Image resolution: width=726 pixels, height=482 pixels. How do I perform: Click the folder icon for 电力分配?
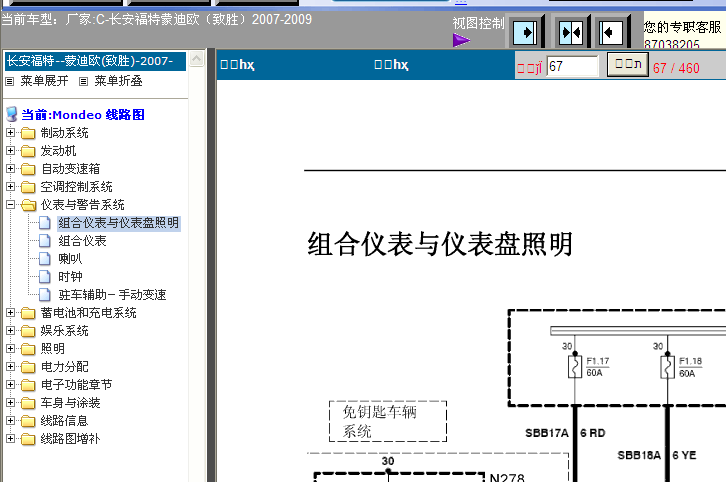(x=28, y=367)
